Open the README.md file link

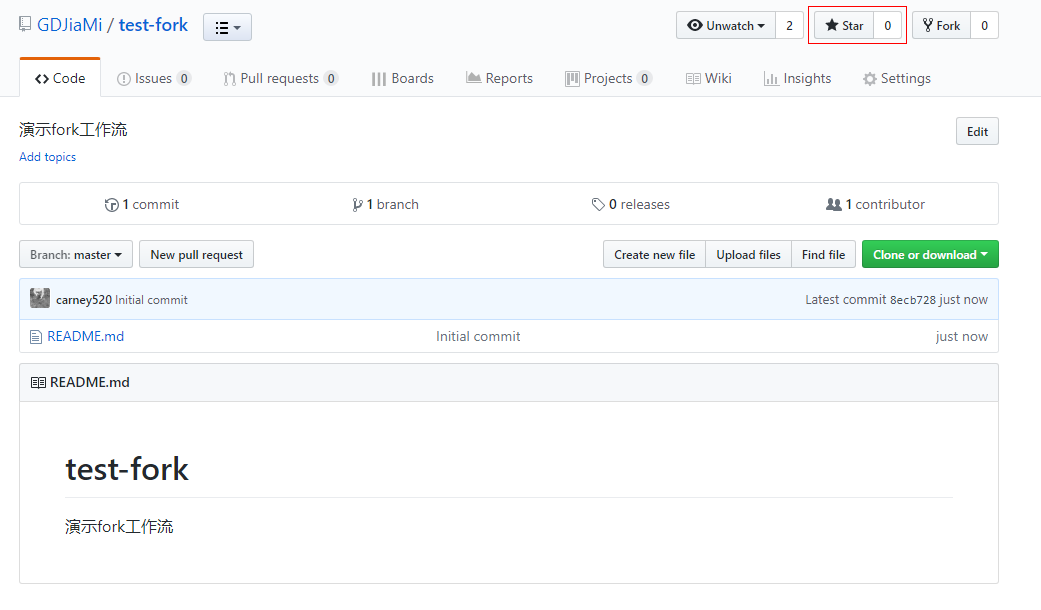[x=85, y=337]
